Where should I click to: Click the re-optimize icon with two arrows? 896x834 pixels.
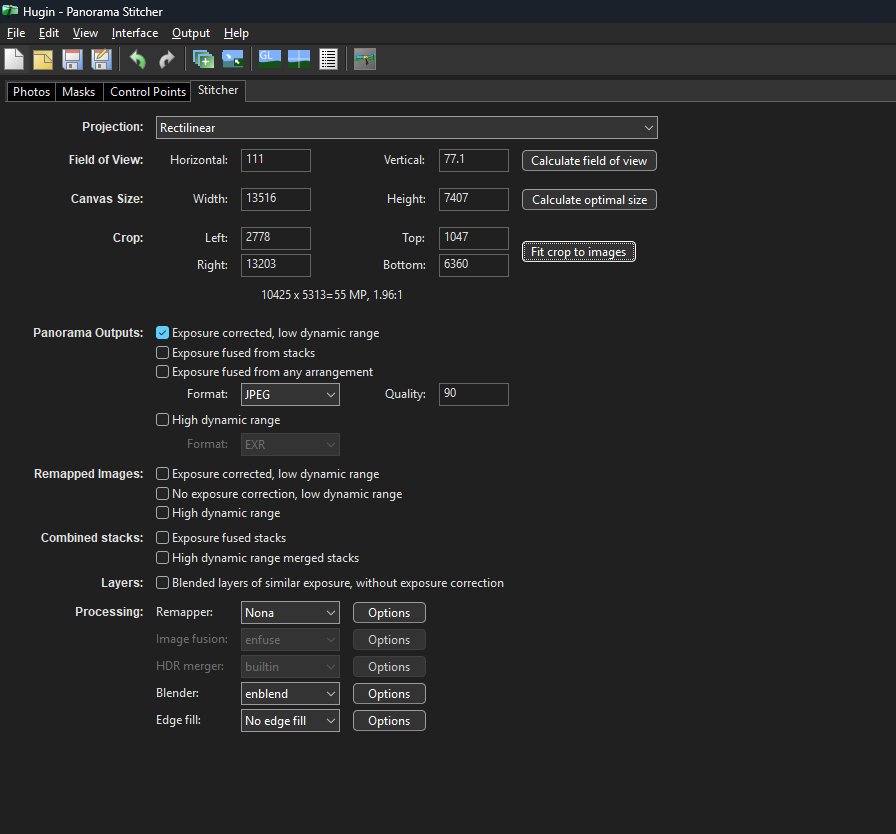point(233,59)
